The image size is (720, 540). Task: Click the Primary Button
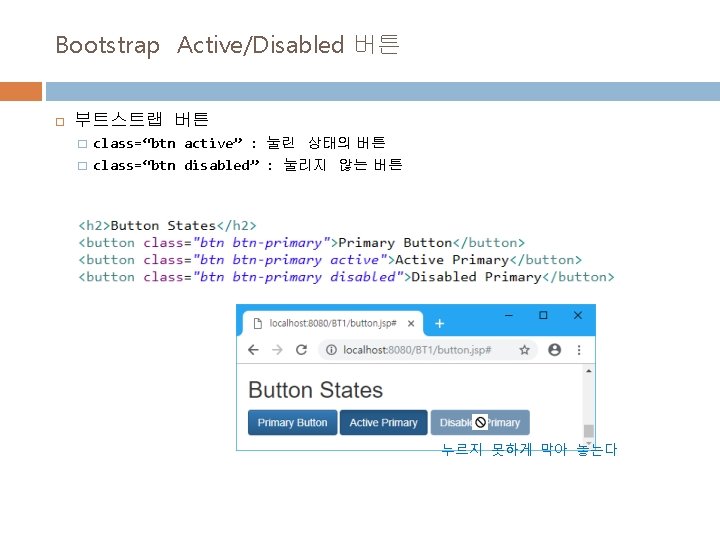click(x=292, y=422)
